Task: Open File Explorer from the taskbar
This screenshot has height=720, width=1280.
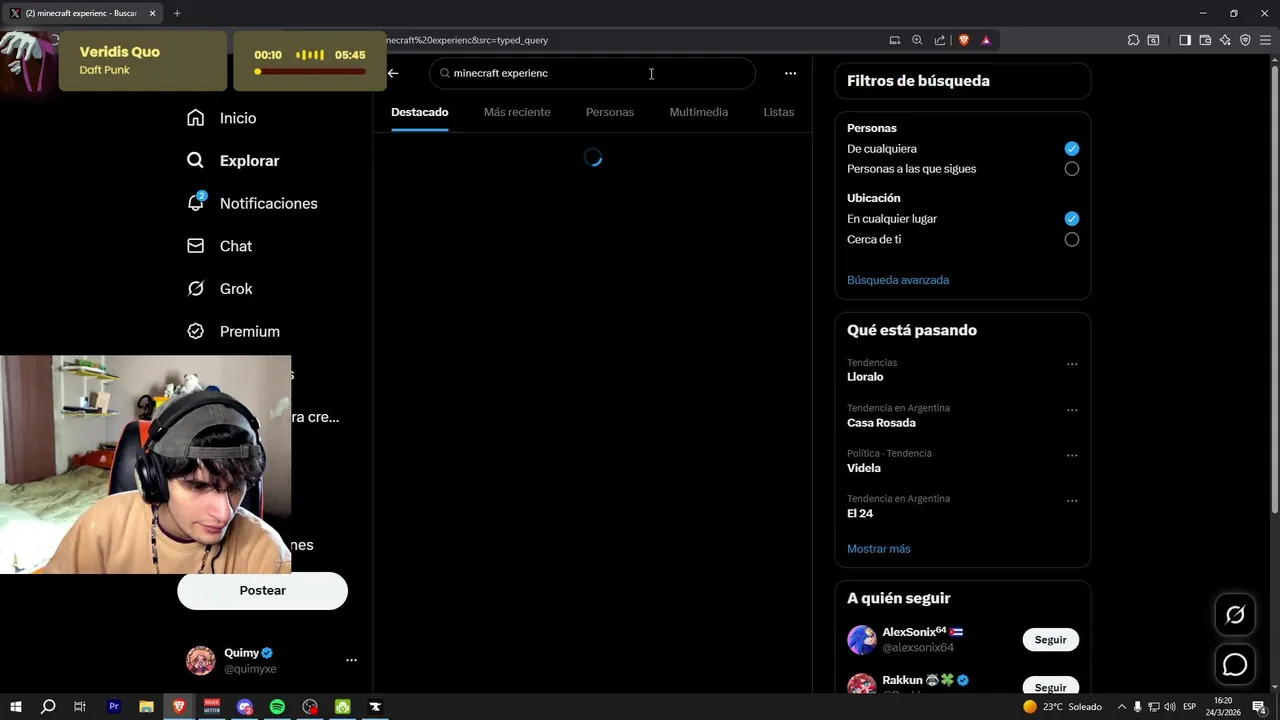Action: point(146,707)
